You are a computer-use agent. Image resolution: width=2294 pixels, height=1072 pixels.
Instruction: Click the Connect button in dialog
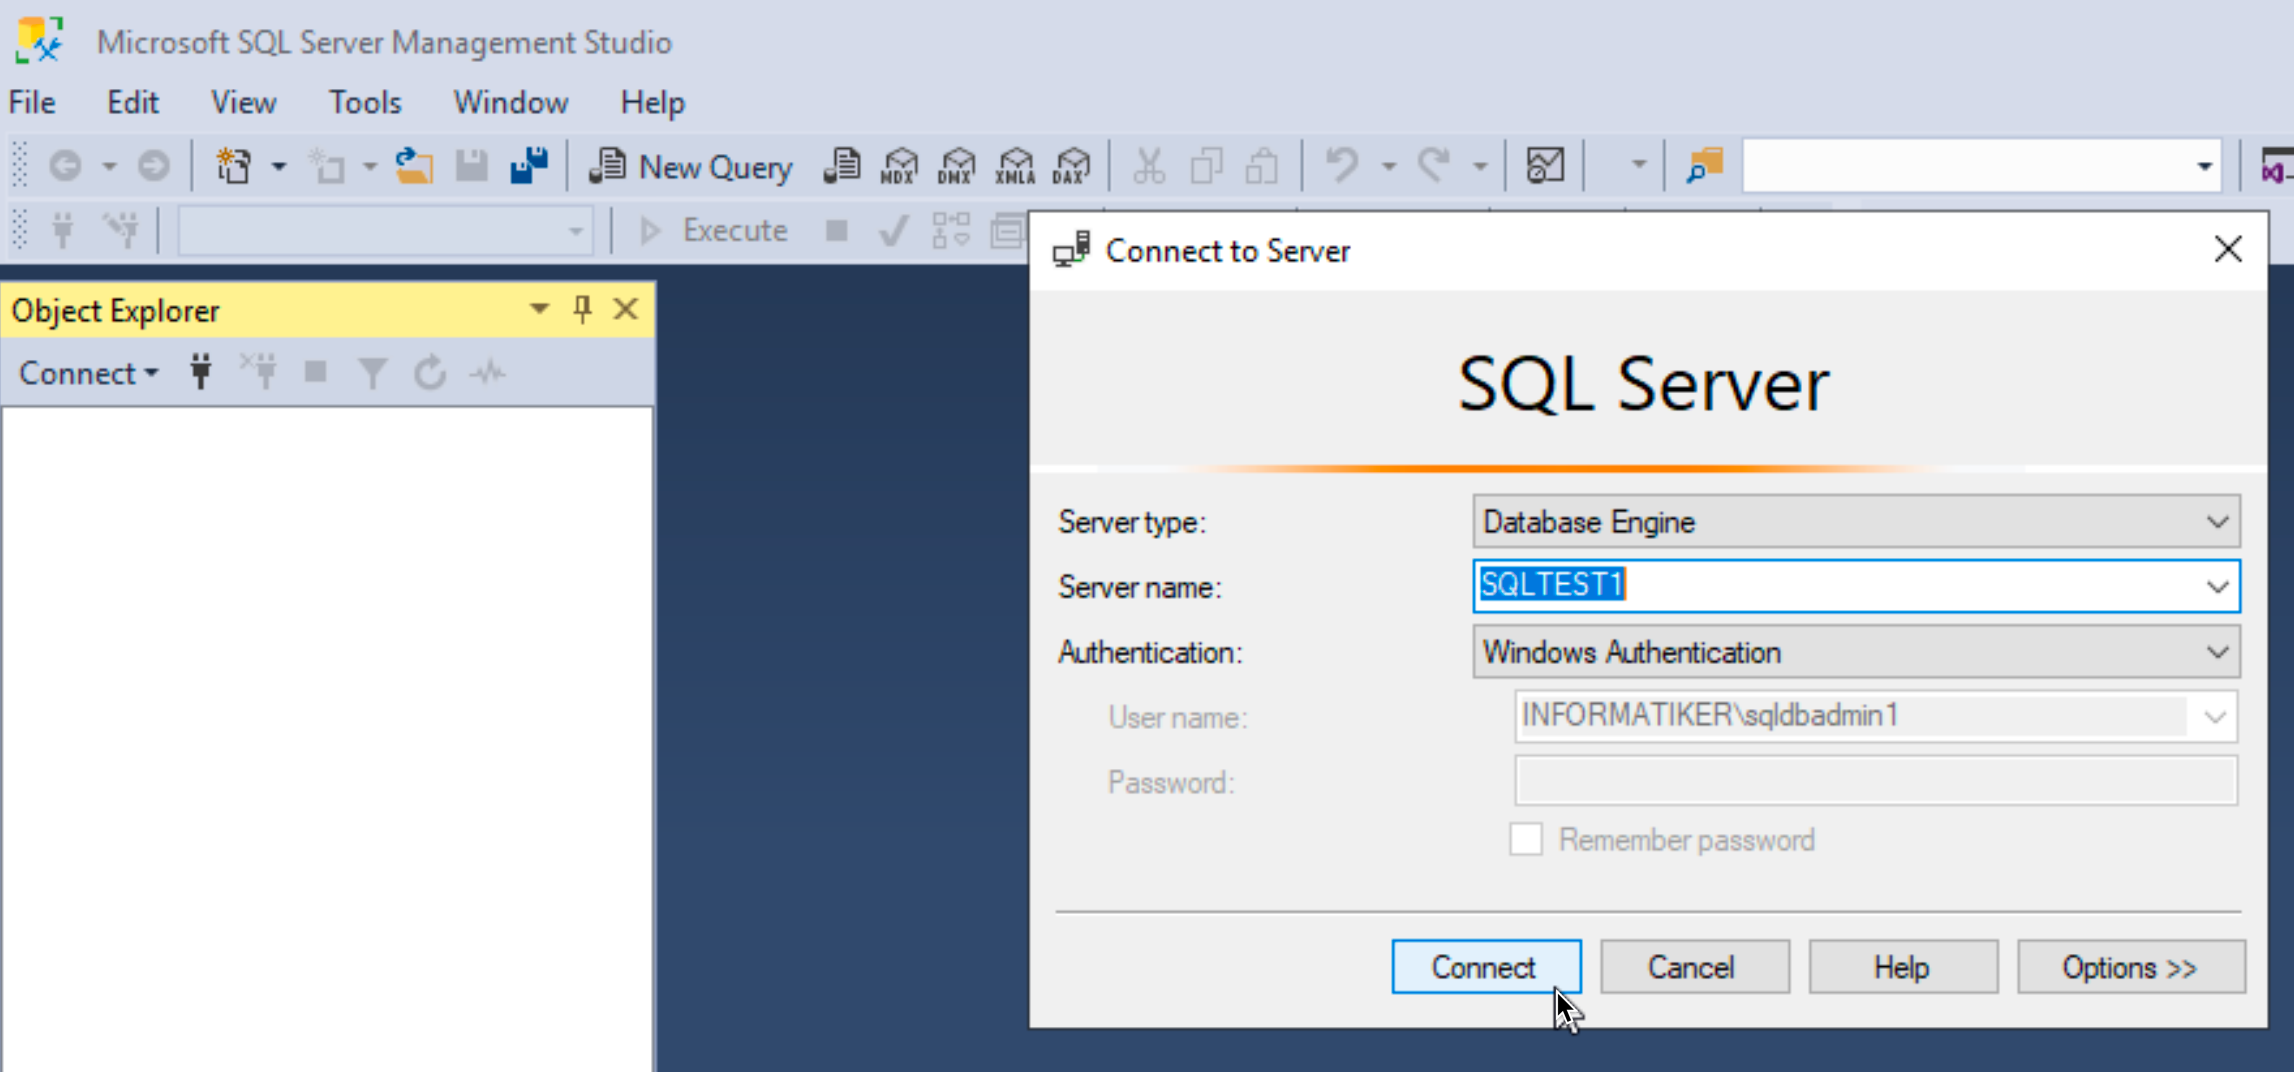click(x=1486, y=967)
